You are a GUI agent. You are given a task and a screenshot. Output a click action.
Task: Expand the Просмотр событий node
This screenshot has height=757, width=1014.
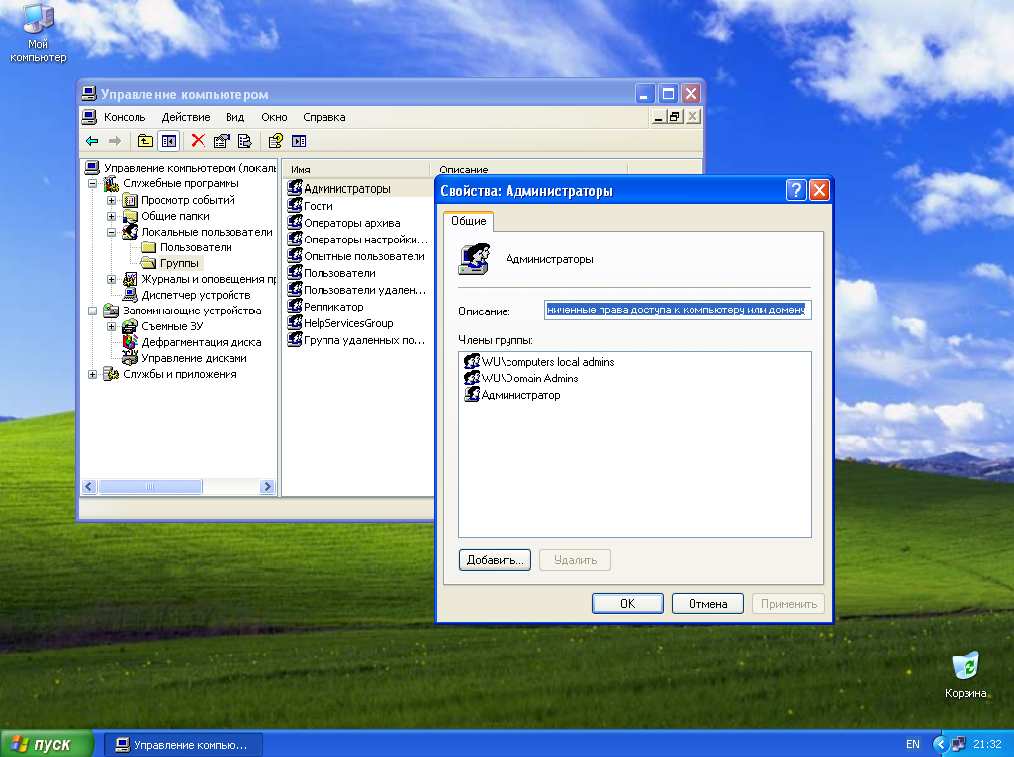[111, 200]
